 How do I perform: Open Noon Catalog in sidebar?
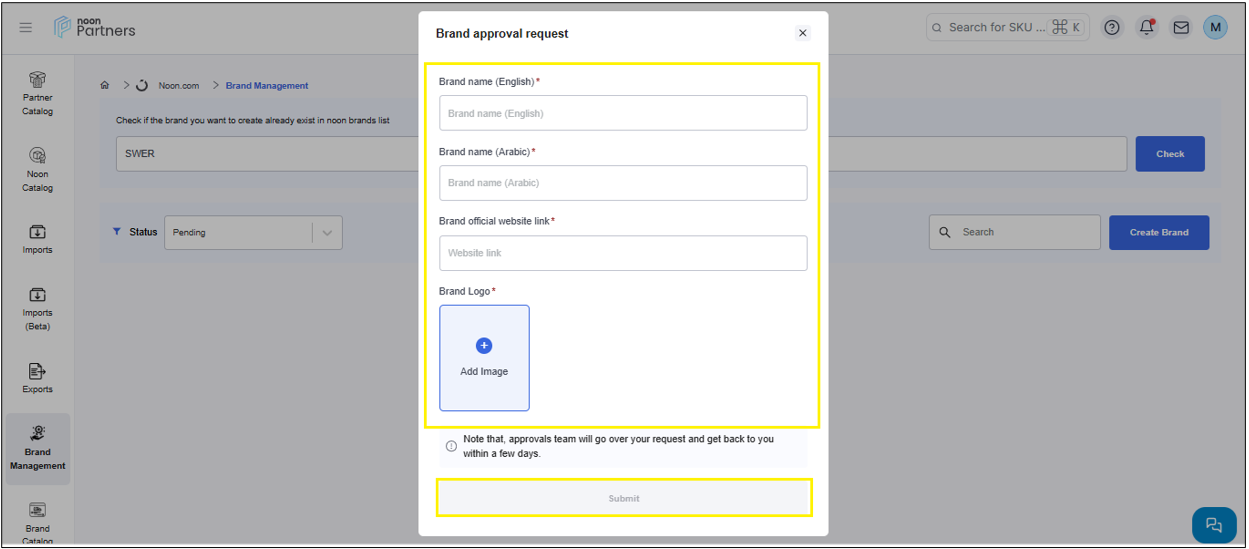37,168
